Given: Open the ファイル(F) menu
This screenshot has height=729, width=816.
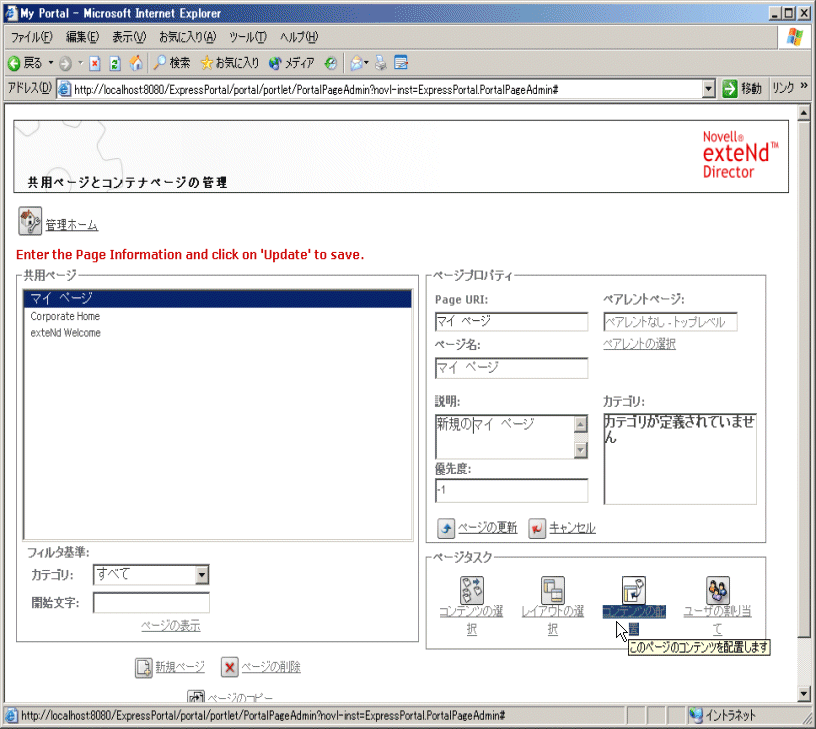Looking at the screenshot, I should point(31,37).
